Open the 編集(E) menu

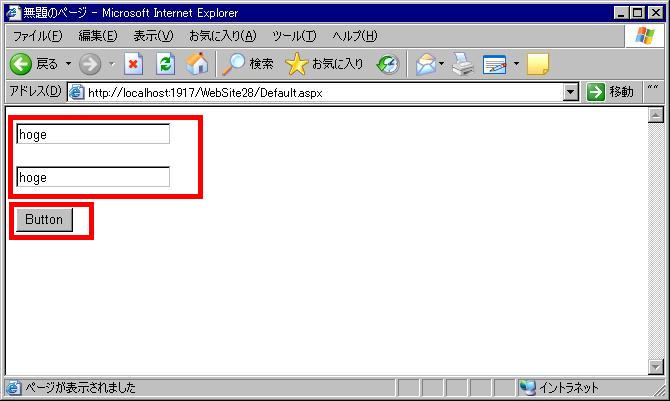98,36
